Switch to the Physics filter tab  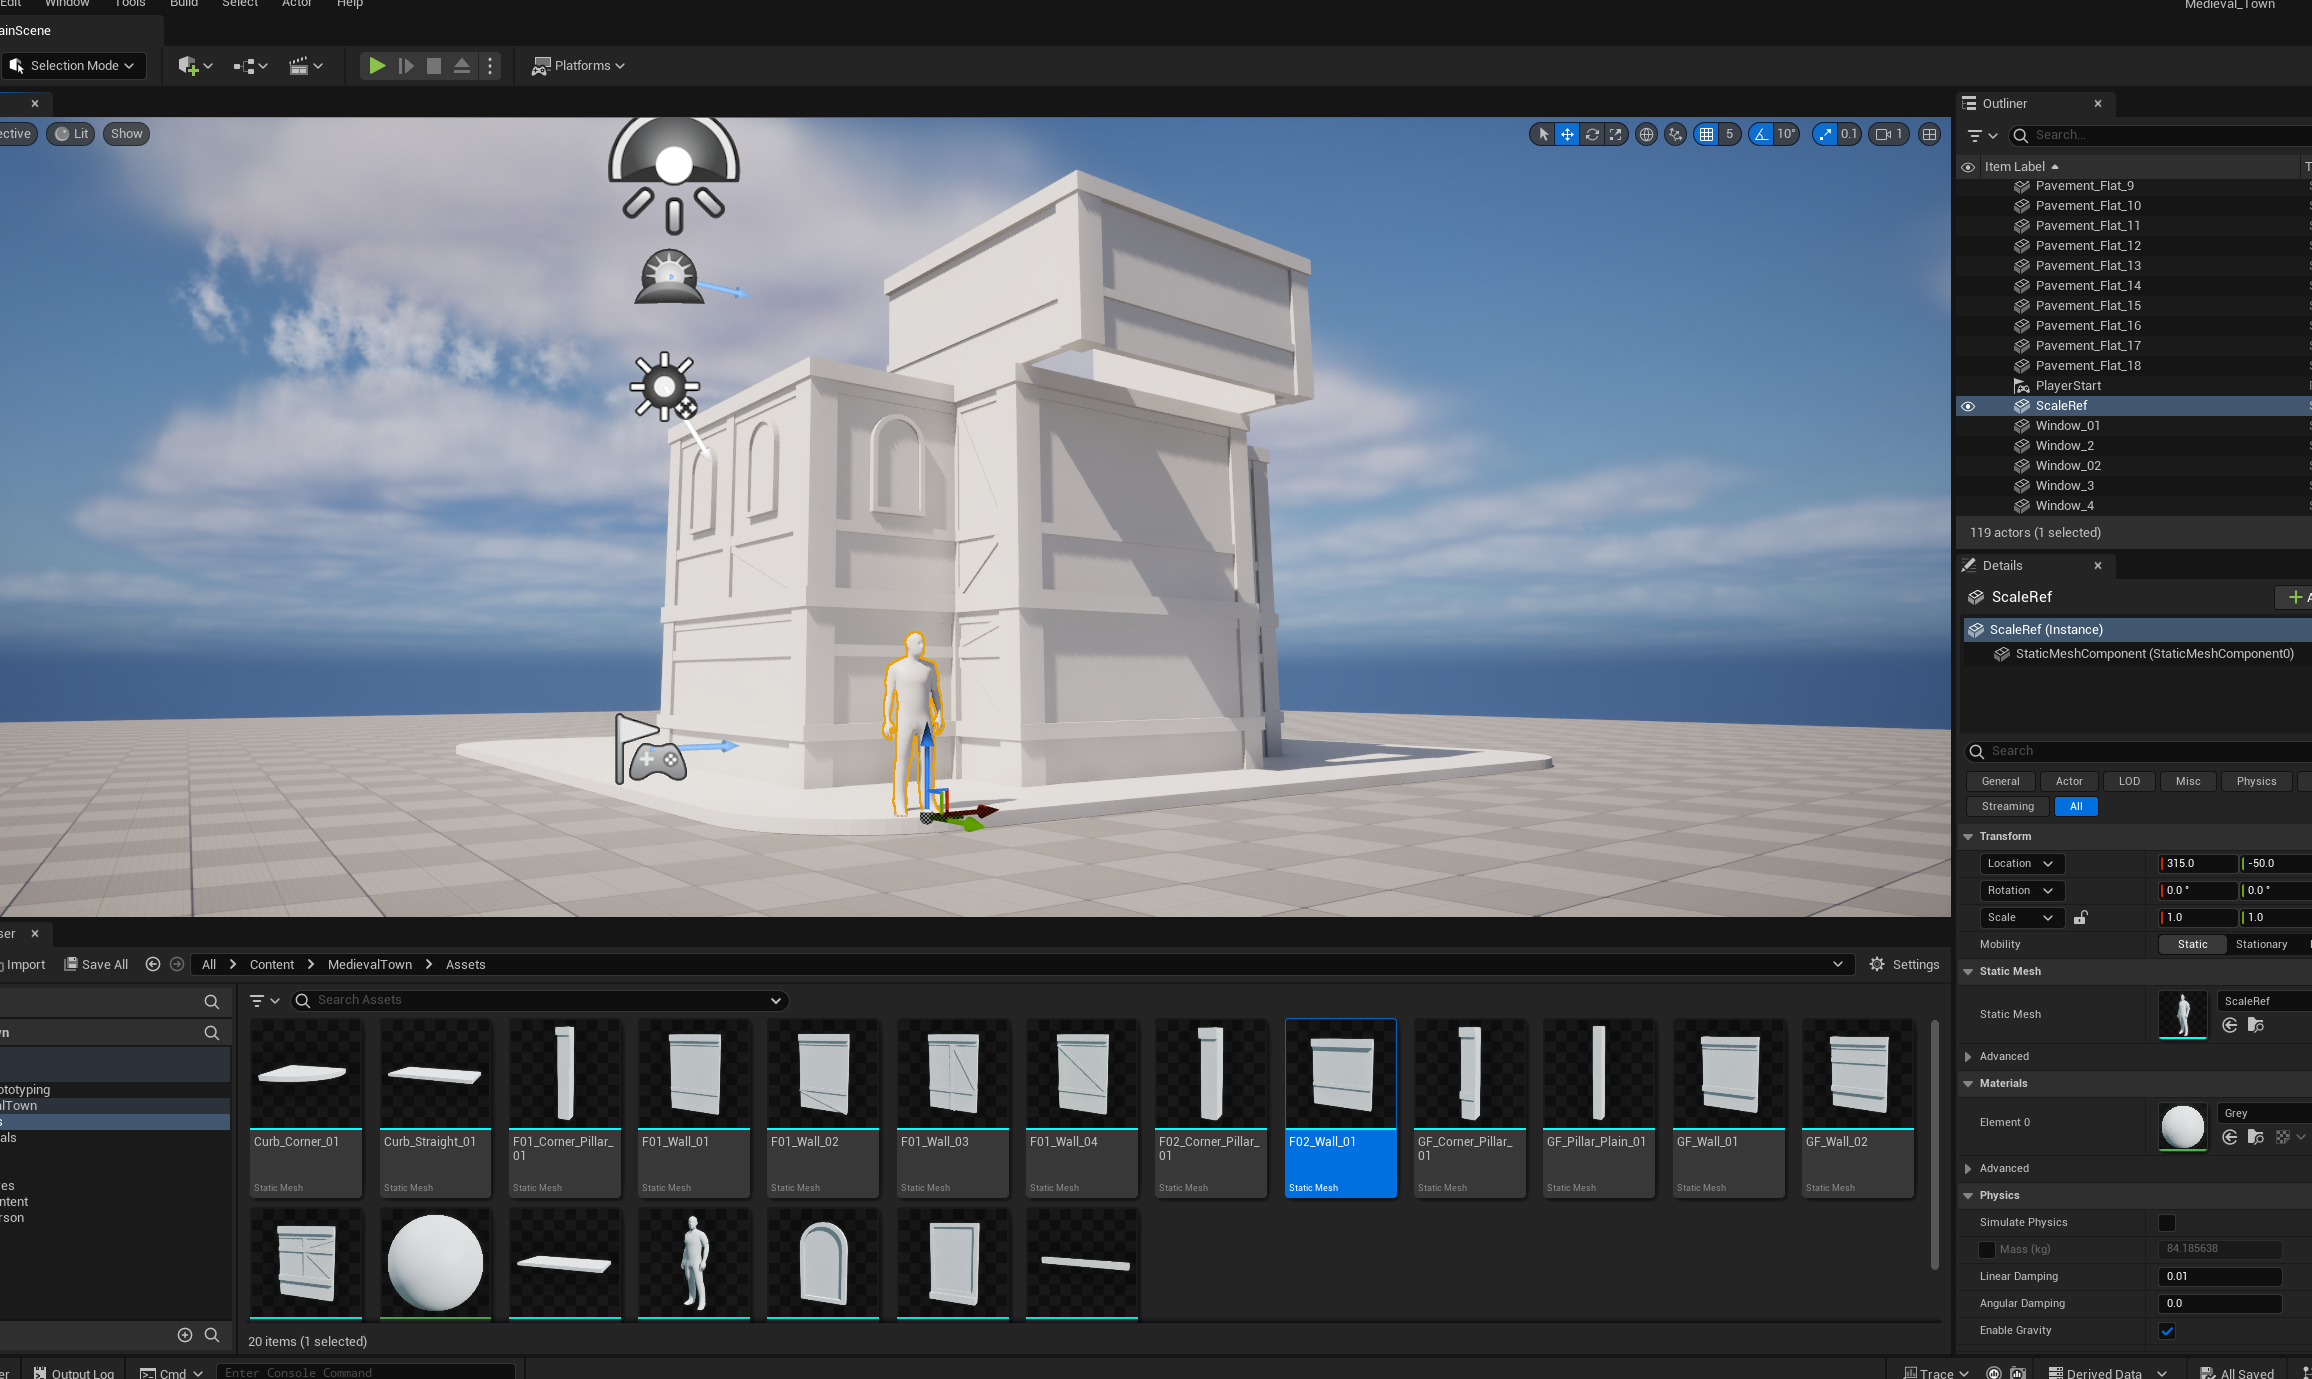(2256, 781)
